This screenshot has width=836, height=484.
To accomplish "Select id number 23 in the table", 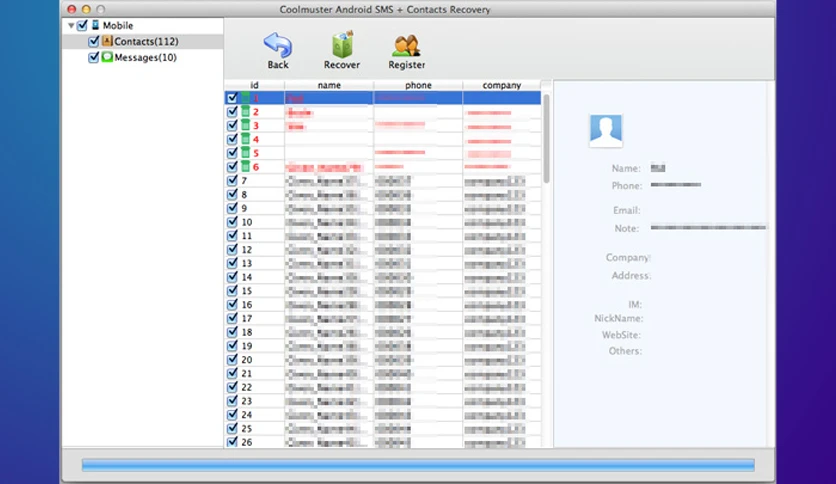I will pos(247,401).
